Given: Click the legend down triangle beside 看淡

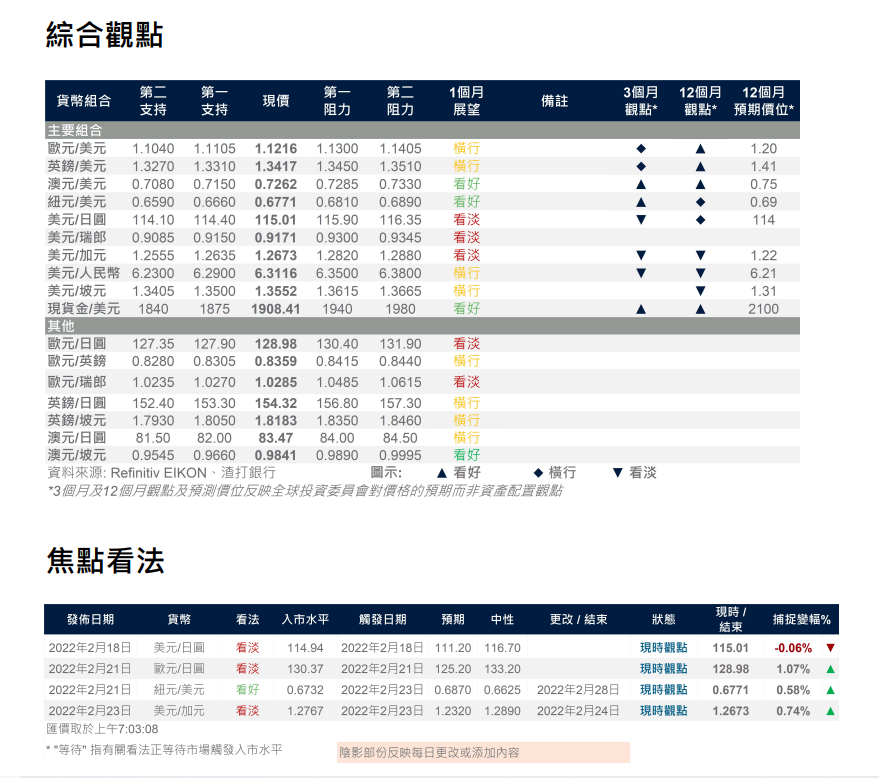Looking at the screenshot, I should pos(618,473).
